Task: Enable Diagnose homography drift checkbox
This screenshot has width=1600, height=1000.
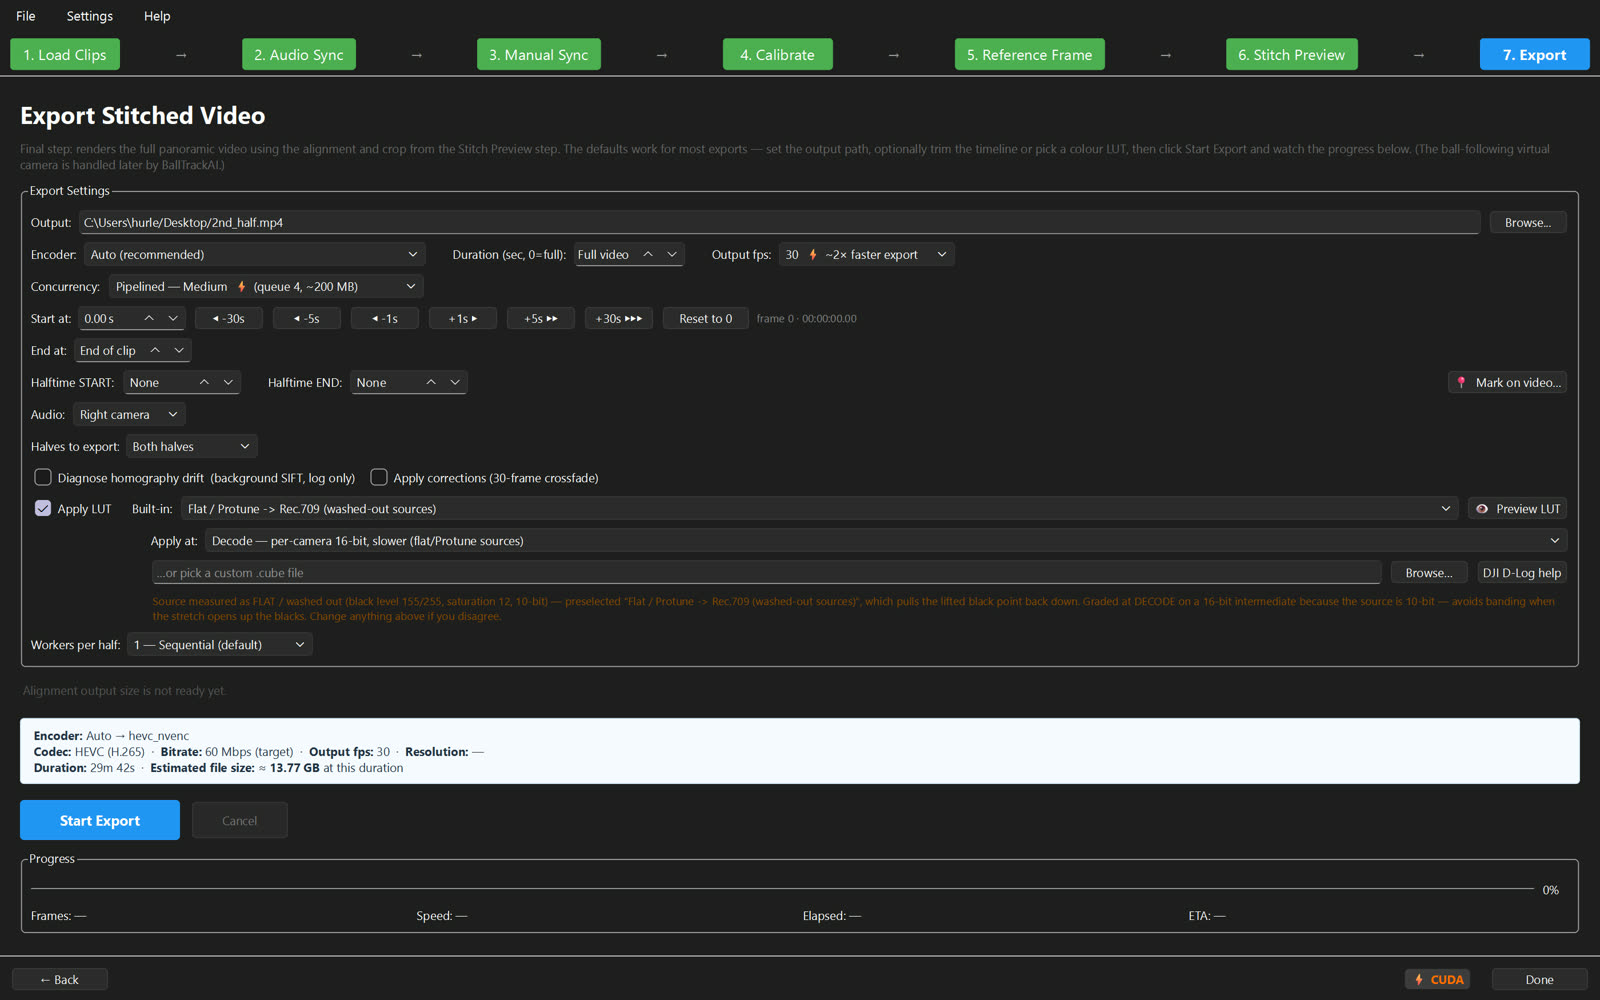Action: click(x=43, y=477)
